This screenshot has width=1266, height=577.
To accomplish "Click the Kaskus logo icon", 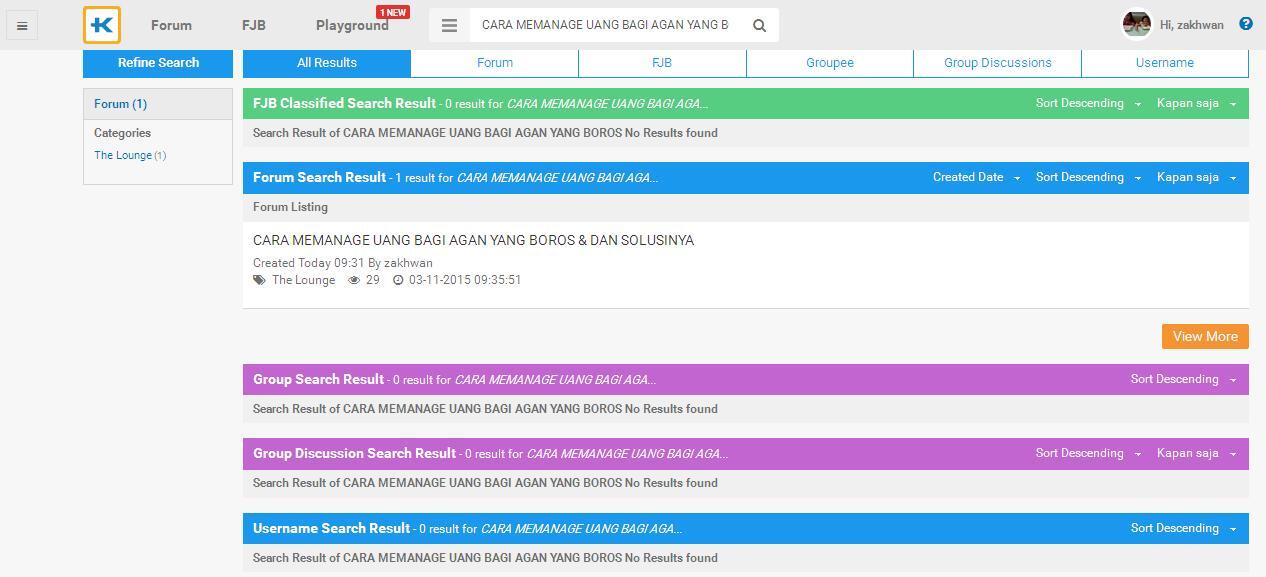I will point(101,25).
